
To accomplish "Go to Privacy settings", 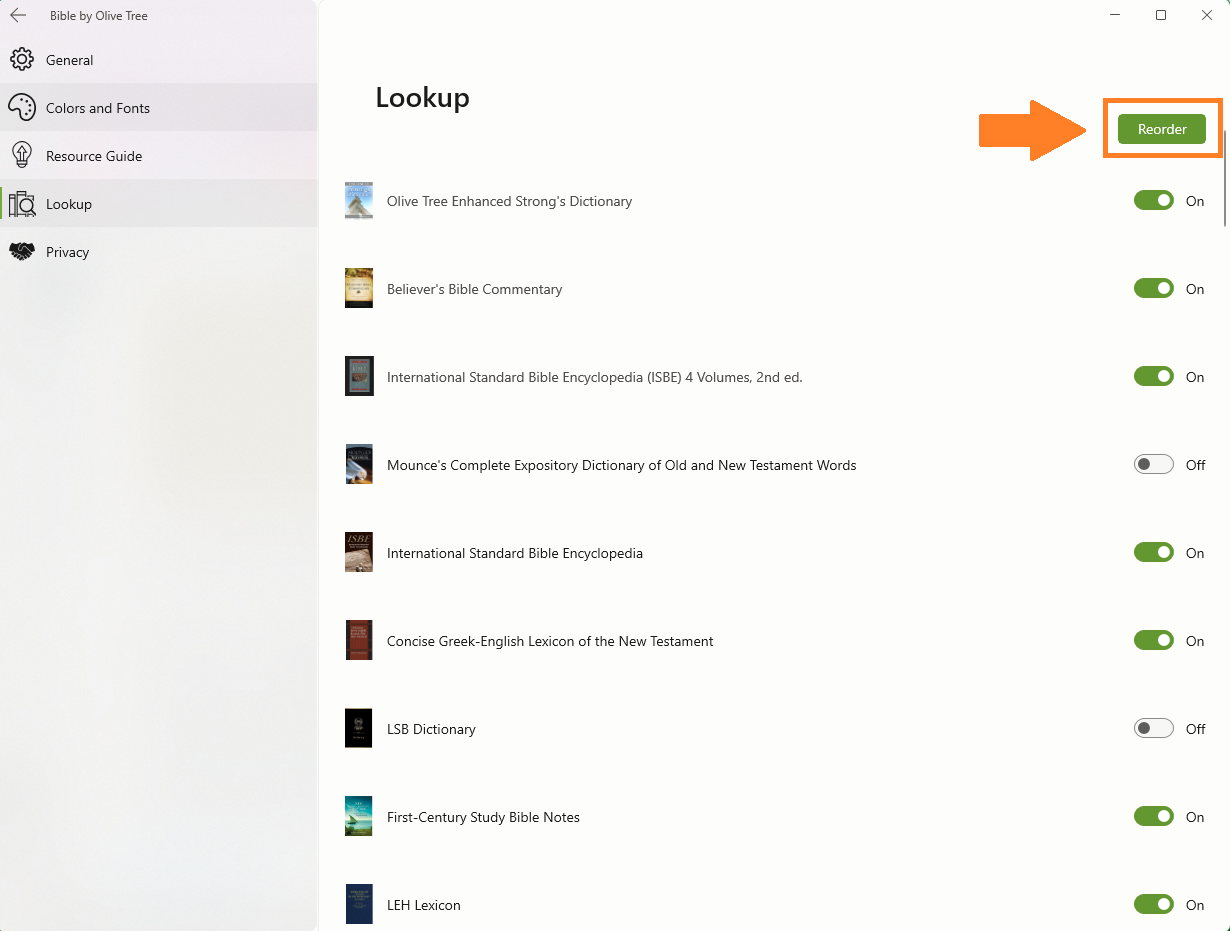I will click(159, 252).
